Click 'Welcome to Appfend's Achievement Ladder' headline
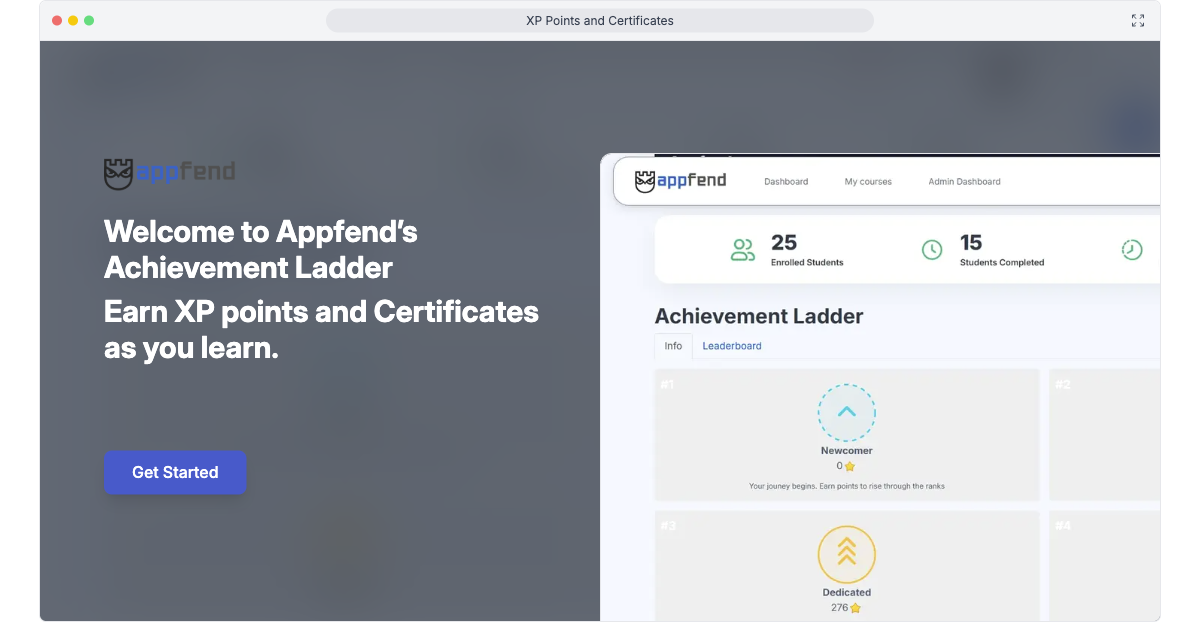 pyautogui.click(x=261, y=250)
